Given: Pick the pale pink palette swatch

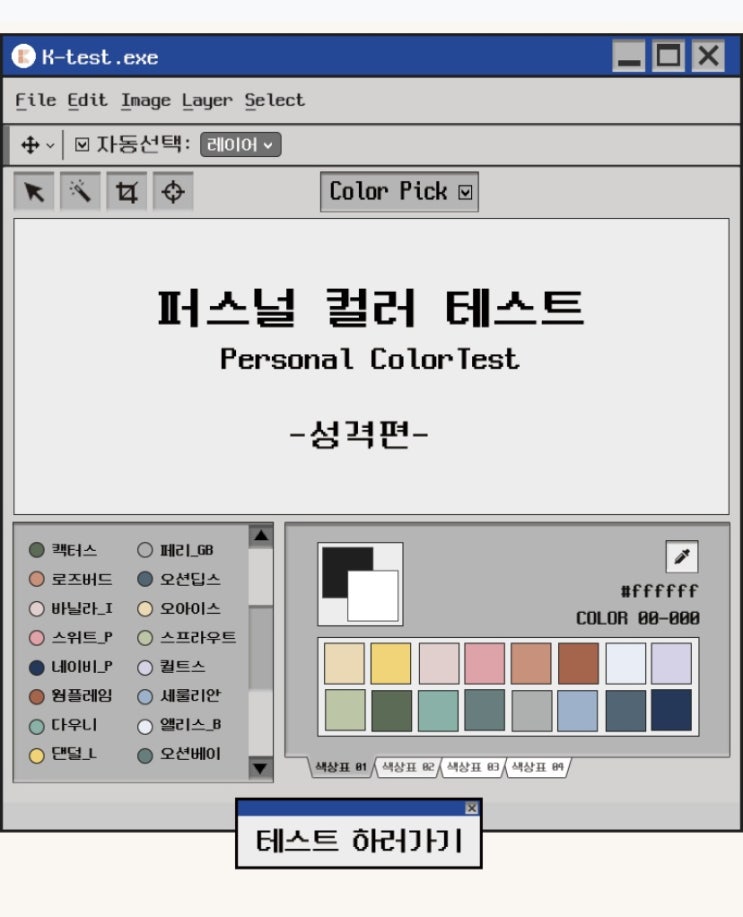Looking at the screenshot, I should pyautogui.click(x=439, y=663).
